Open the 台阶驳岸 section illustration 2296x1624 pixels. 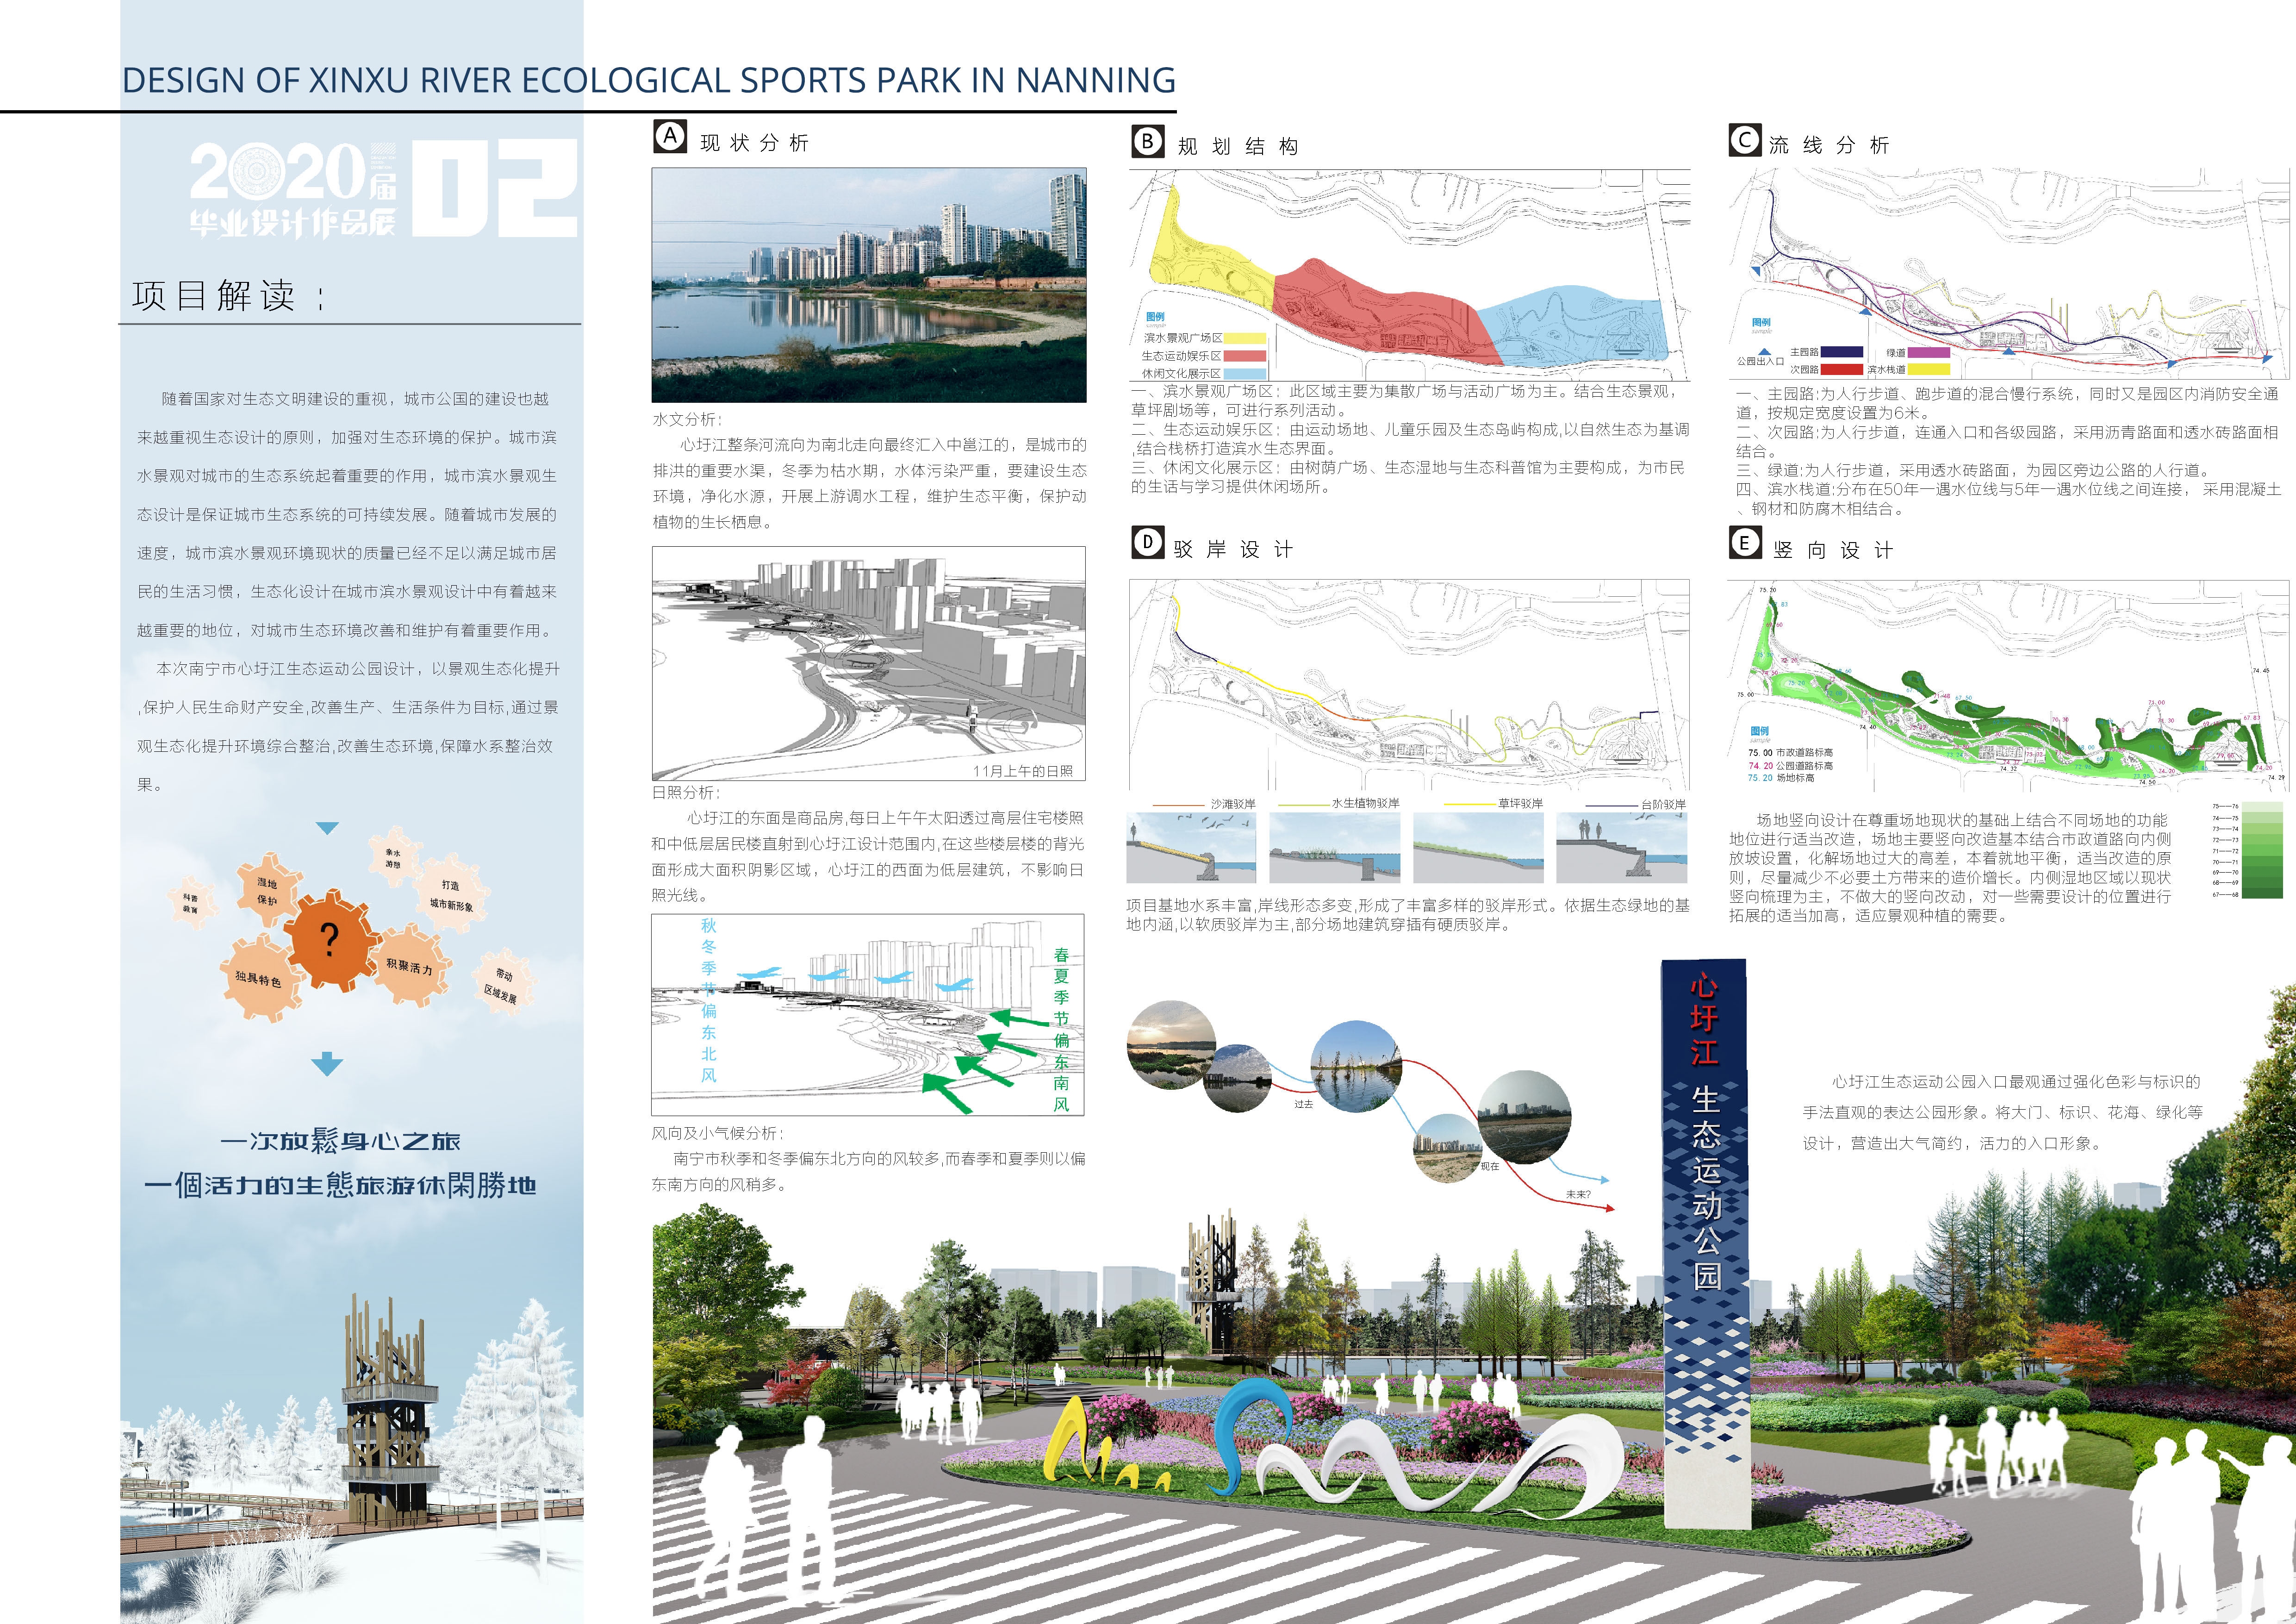pos(1622,847)
